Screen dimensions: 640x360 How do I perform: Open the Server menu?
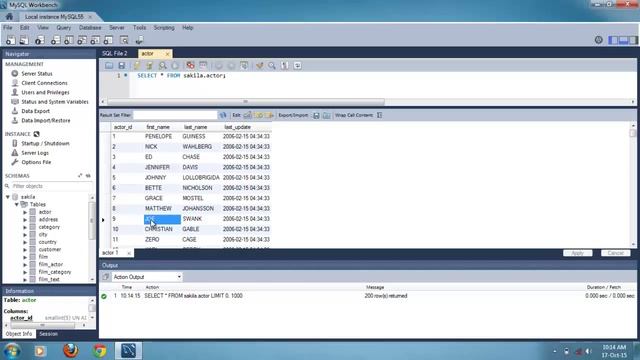tap(117, 28)
